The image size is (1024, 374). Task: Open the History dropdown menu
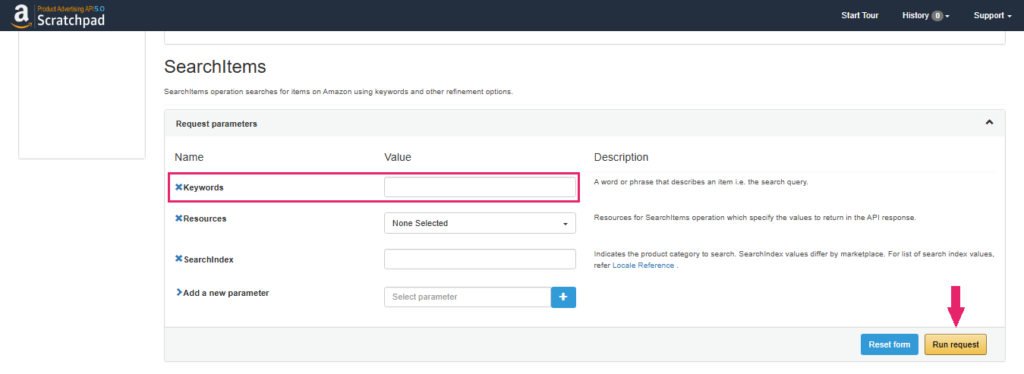(925, 16)
